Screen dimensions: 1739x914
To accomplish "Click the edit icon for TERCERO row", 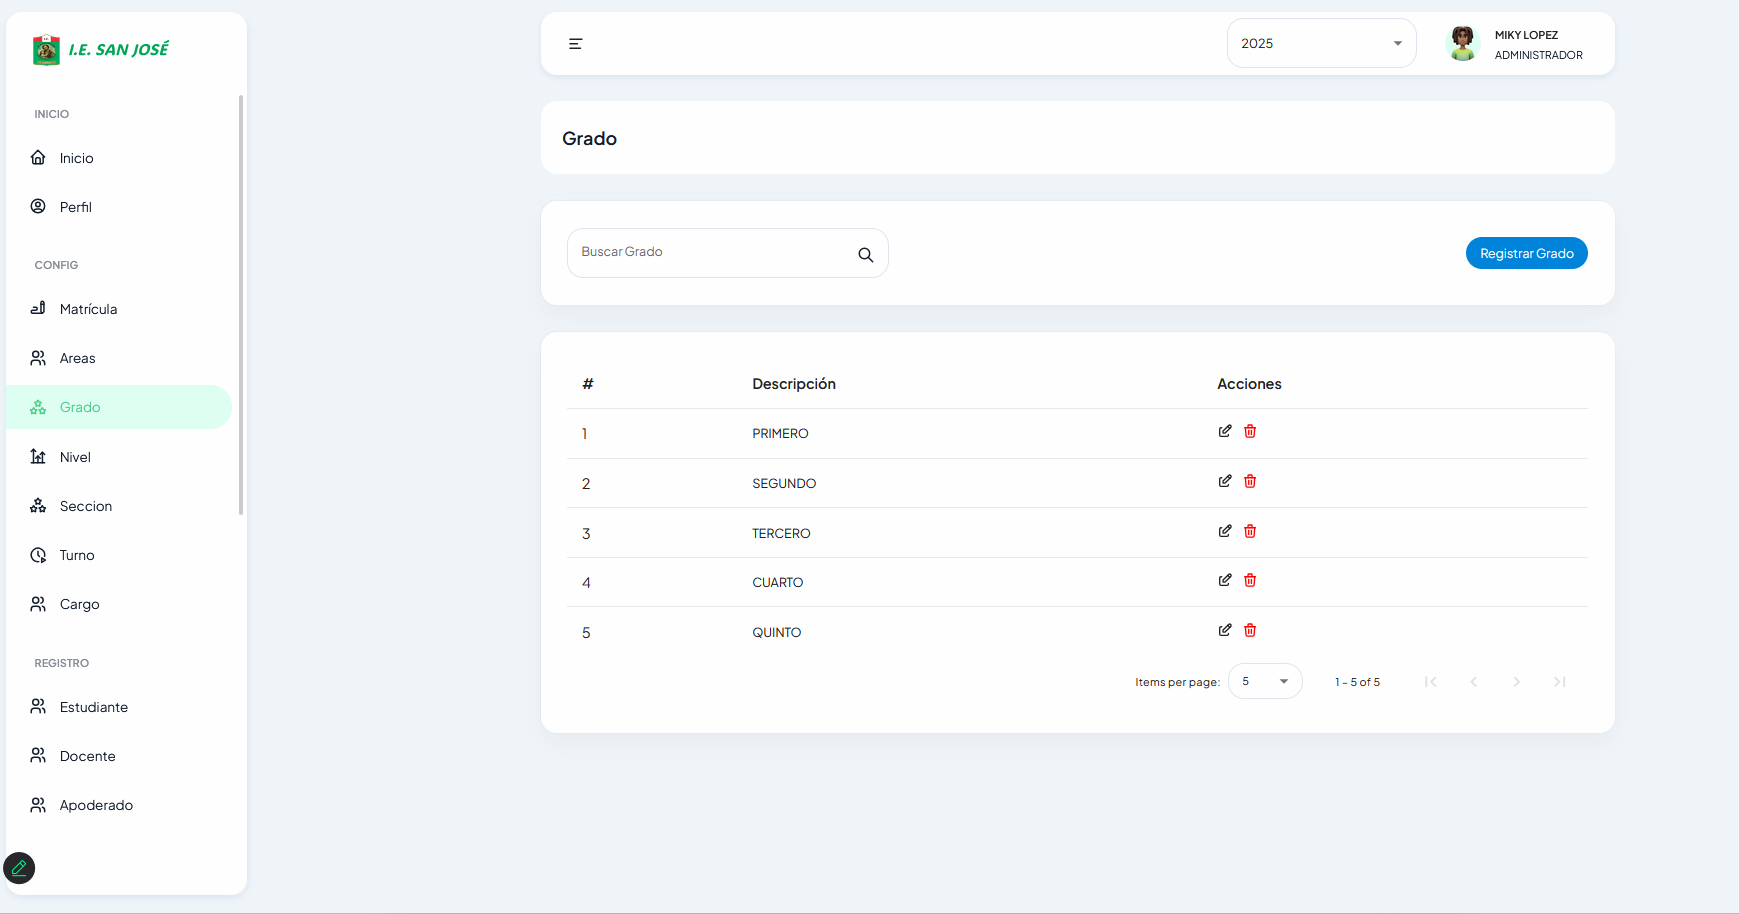I will (1224, 531).
